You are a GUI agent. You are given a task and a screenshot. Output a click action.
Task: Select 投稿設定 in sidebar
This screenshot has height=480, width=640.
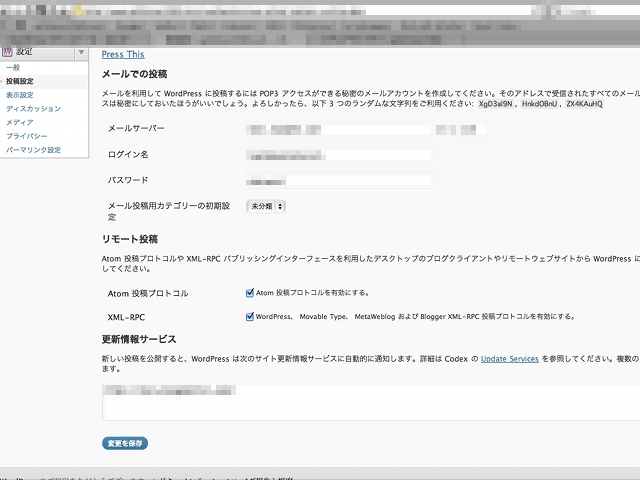(20, 81)
